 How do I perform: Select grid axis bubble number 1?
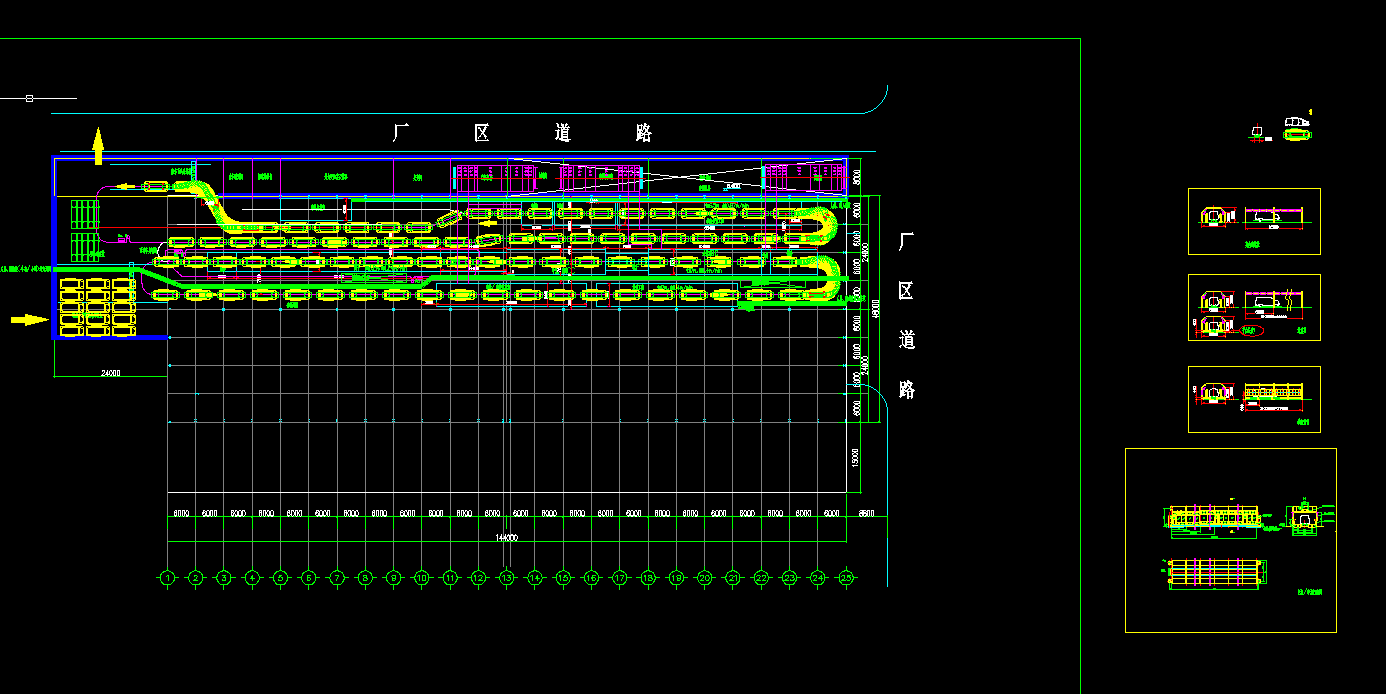coord(168,578)
